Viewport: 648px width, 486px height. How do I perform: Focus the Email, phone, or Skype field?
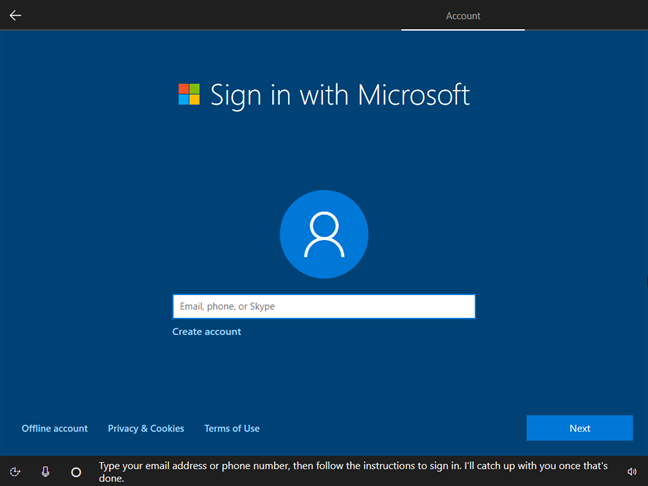pos(323,306)
